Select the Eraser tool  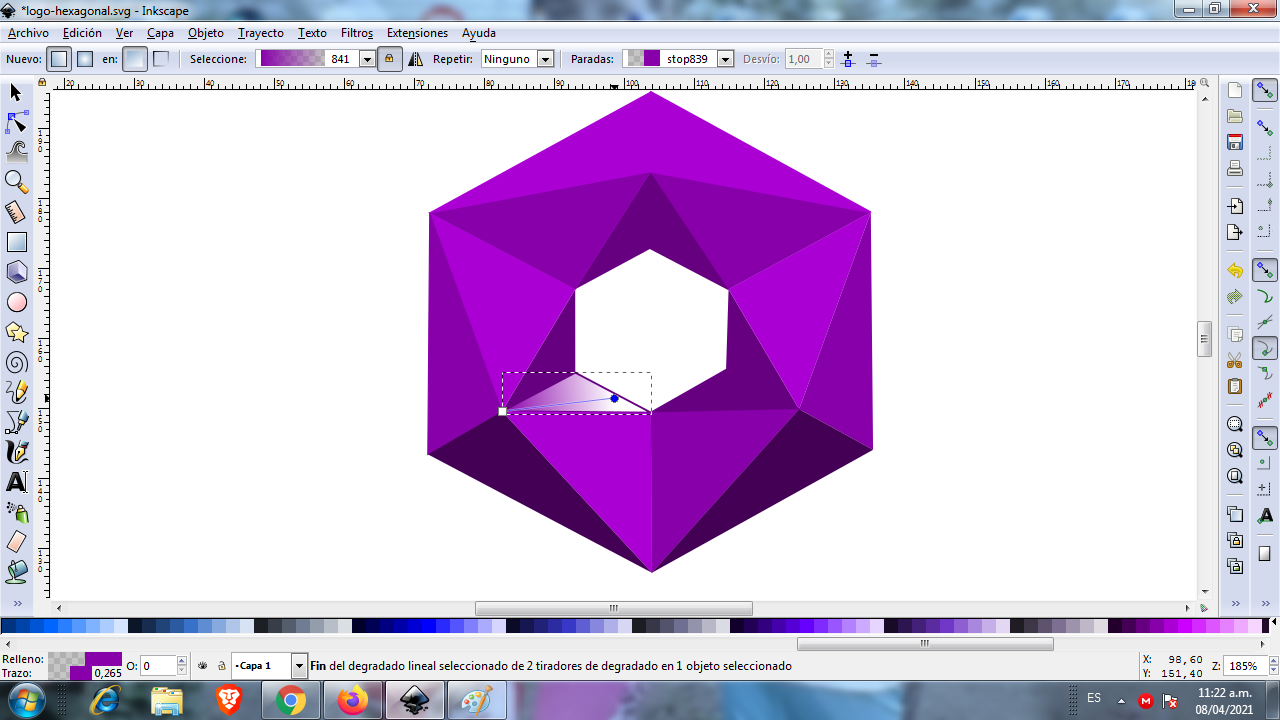point(16,542)
